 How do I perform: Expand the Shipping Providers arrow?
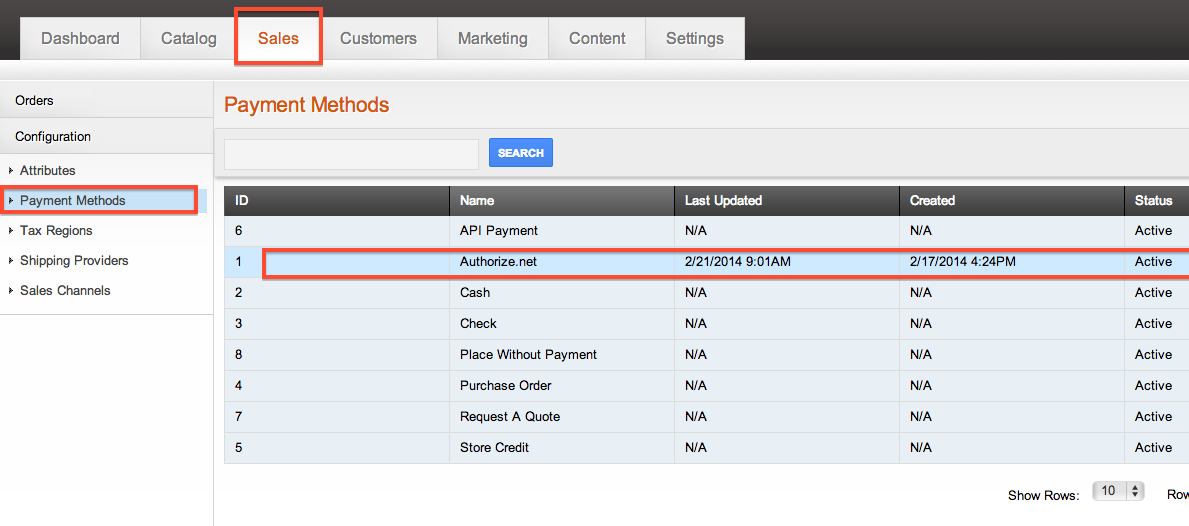click(11, 261)
